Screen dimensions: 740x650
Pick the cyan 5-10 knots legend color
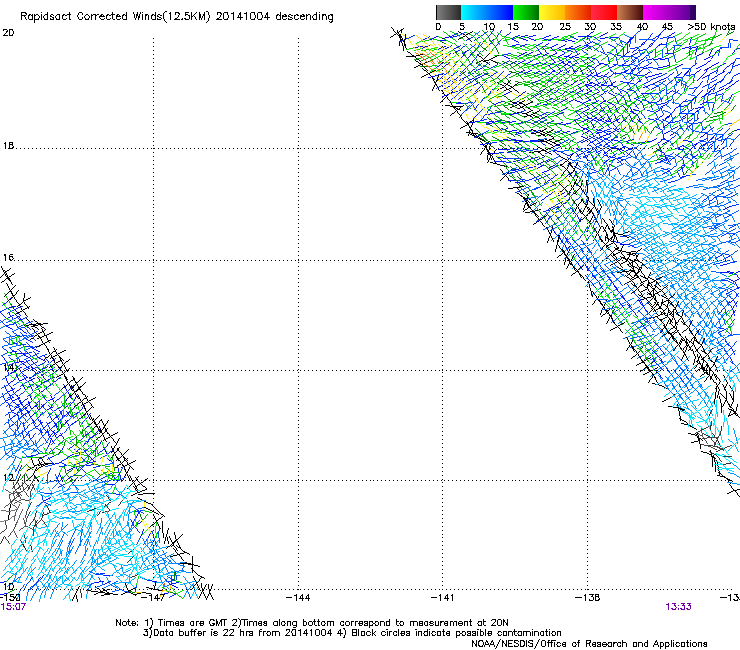(474, 12)
